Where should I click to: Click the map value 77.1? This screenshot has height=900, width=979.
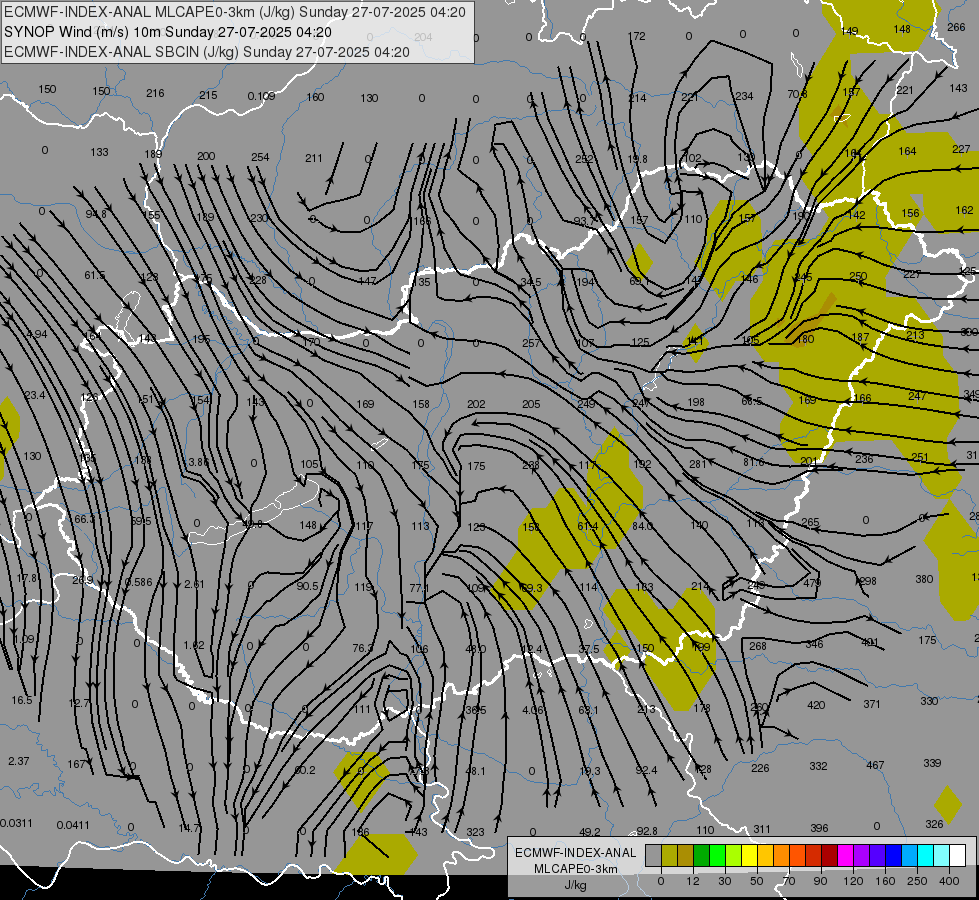tap(420, 588)
